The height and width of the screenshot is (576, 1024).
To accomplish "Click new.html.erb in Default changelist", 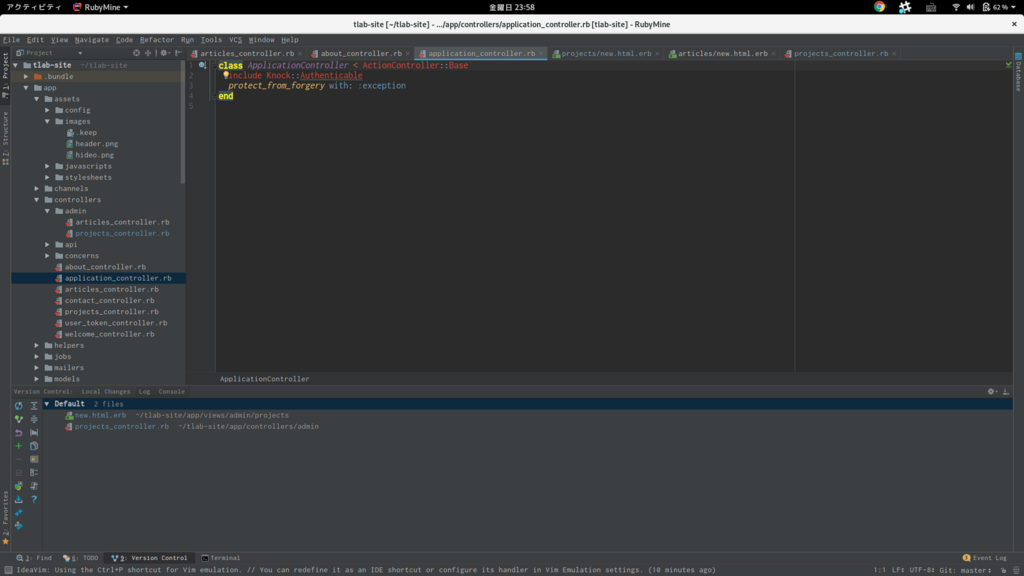I will click(100, 415).
